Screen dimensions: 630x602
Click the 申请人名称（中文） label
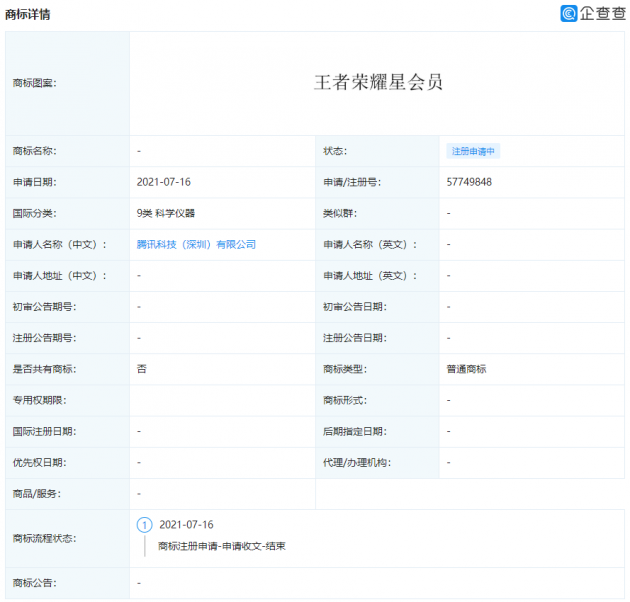[x=59, y=244]
